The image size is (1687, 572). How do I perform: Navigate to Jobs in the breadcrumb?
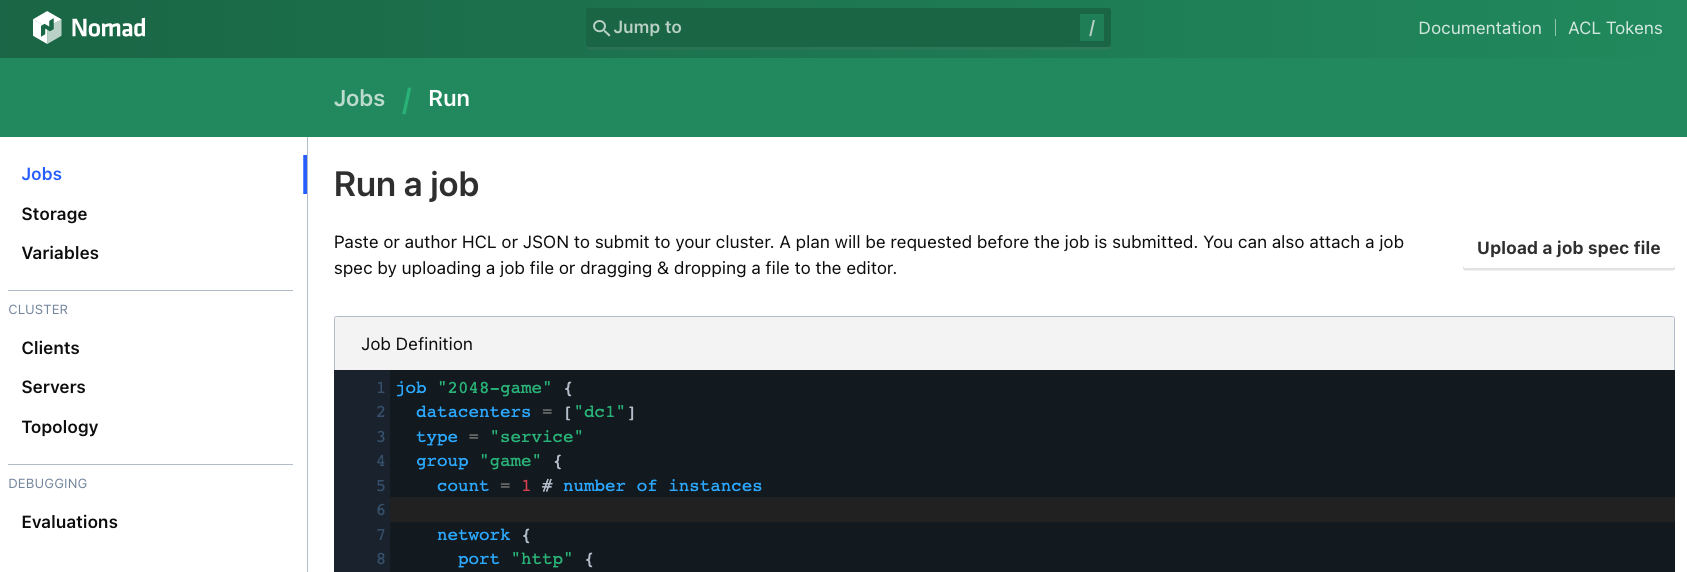tap(359, 98)
